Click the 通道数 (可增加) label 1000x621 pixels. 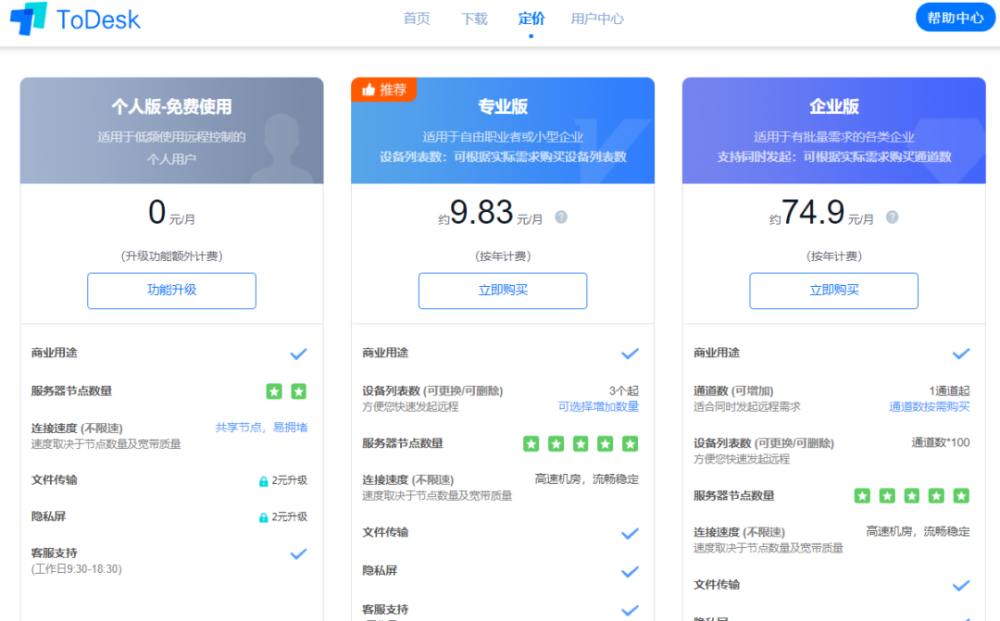tap(733, 391)
